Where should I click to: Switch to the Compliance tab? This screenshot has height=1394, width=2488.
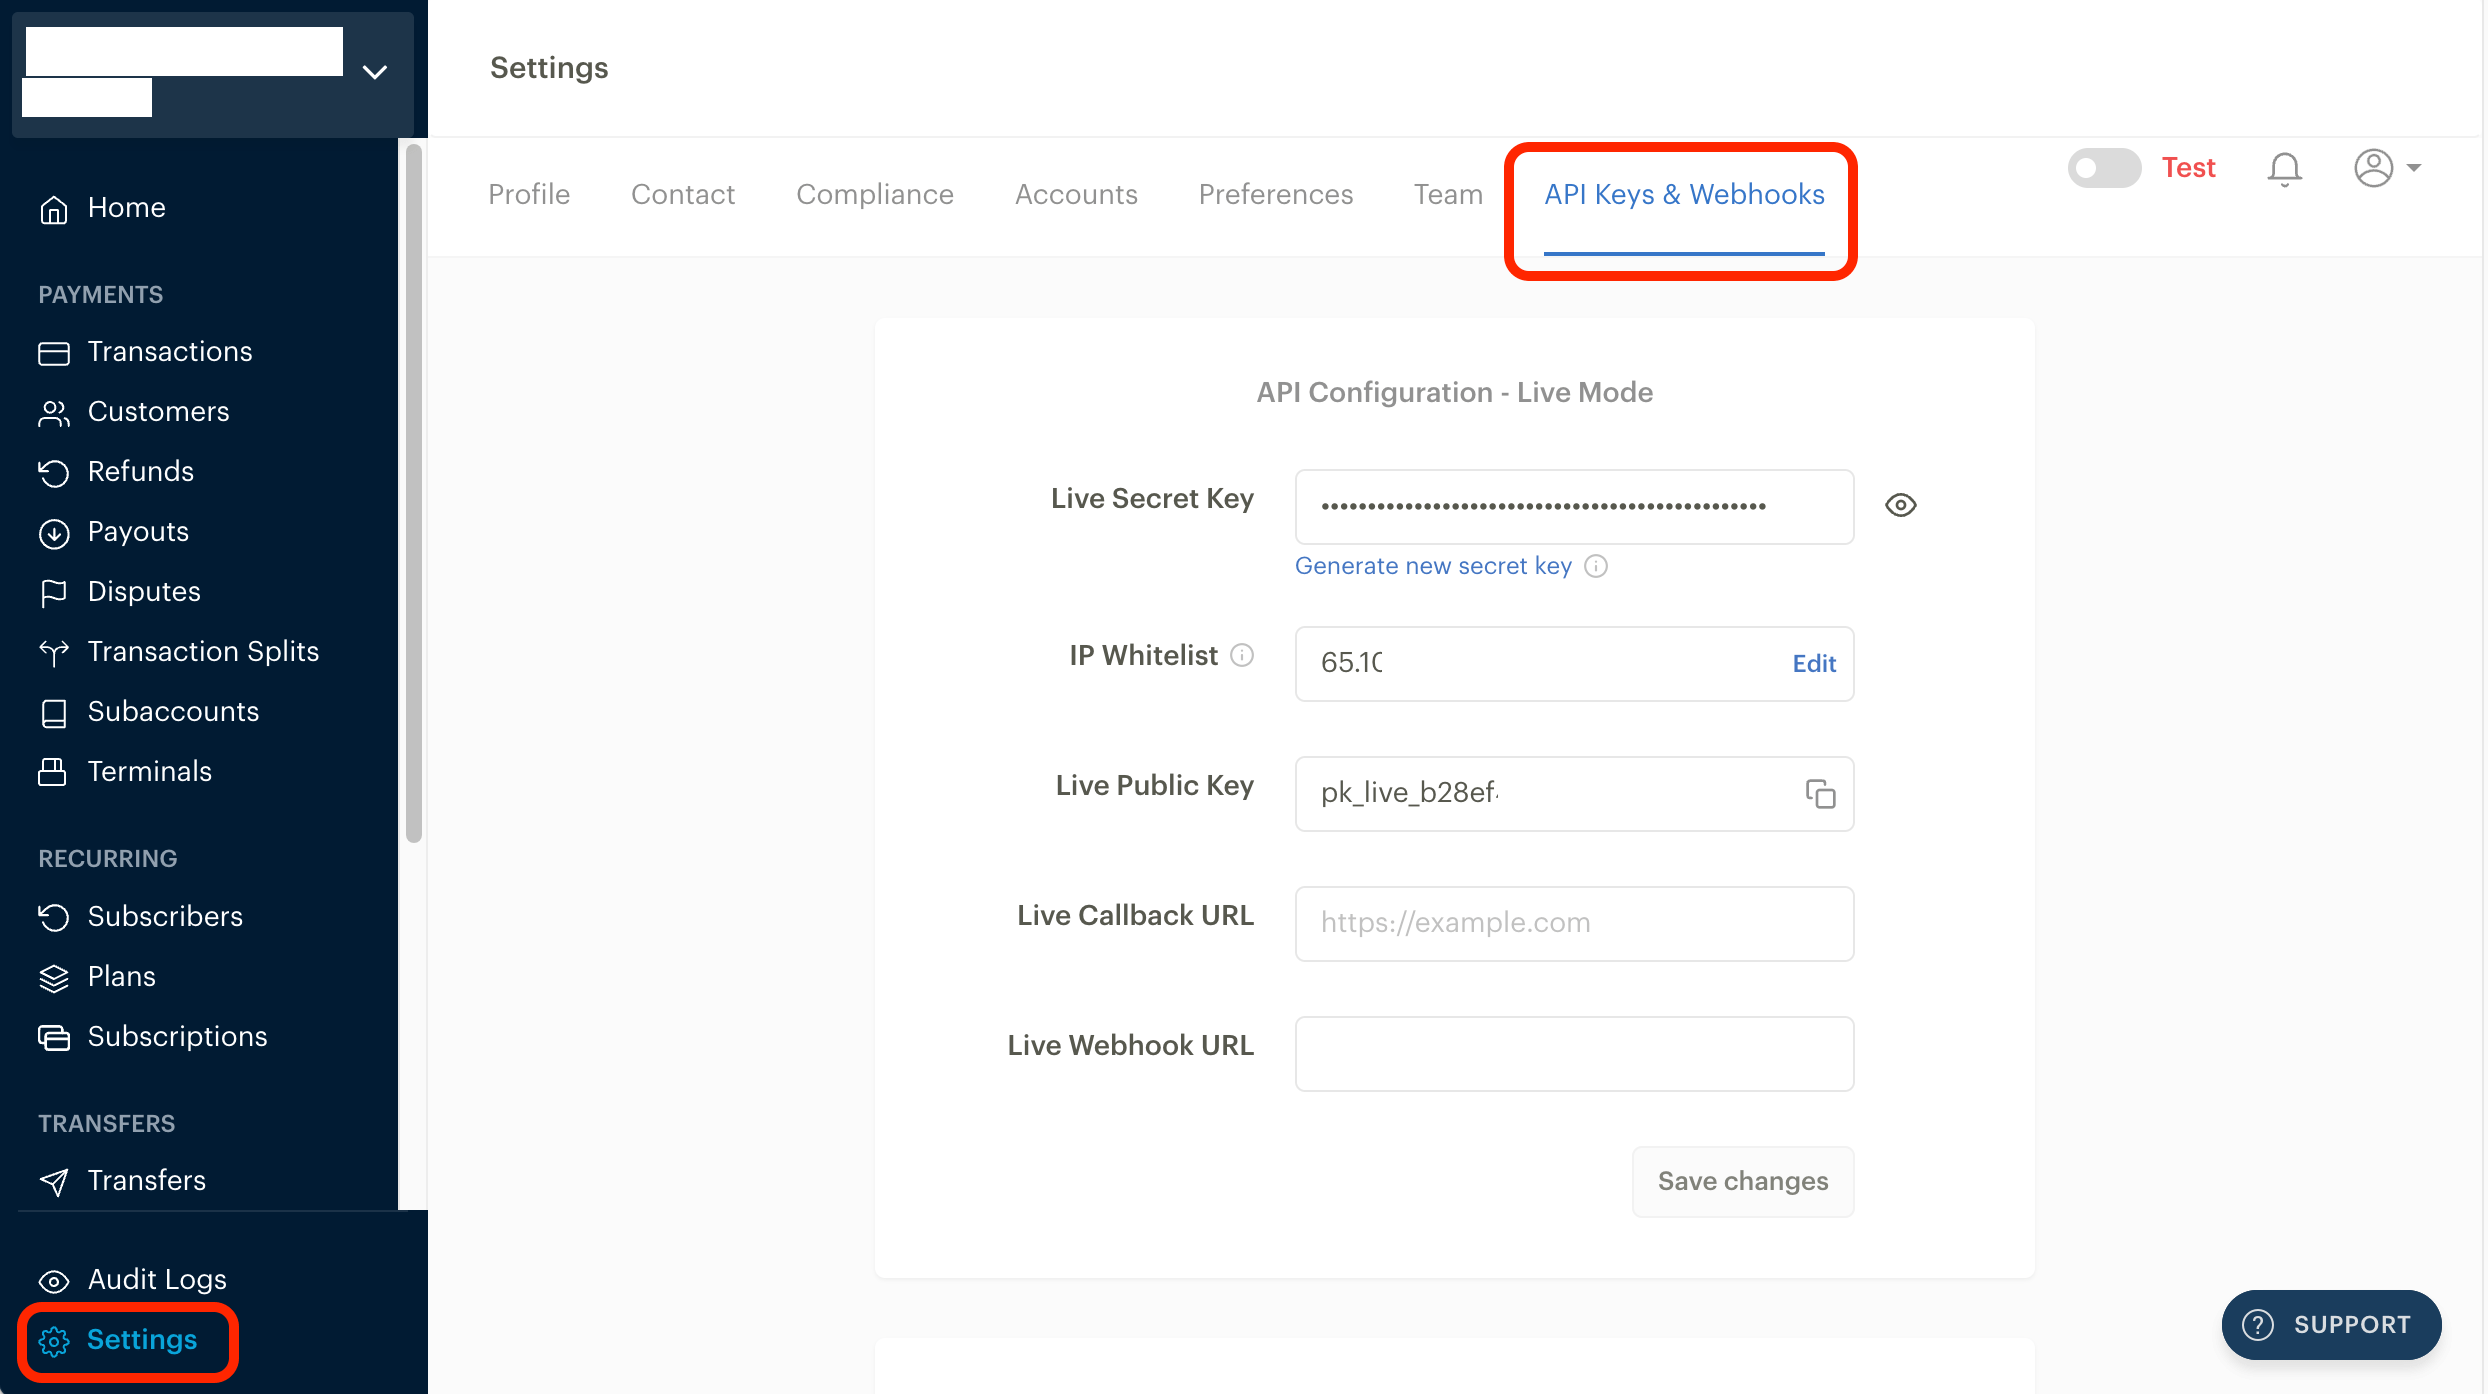pos(874,194)
